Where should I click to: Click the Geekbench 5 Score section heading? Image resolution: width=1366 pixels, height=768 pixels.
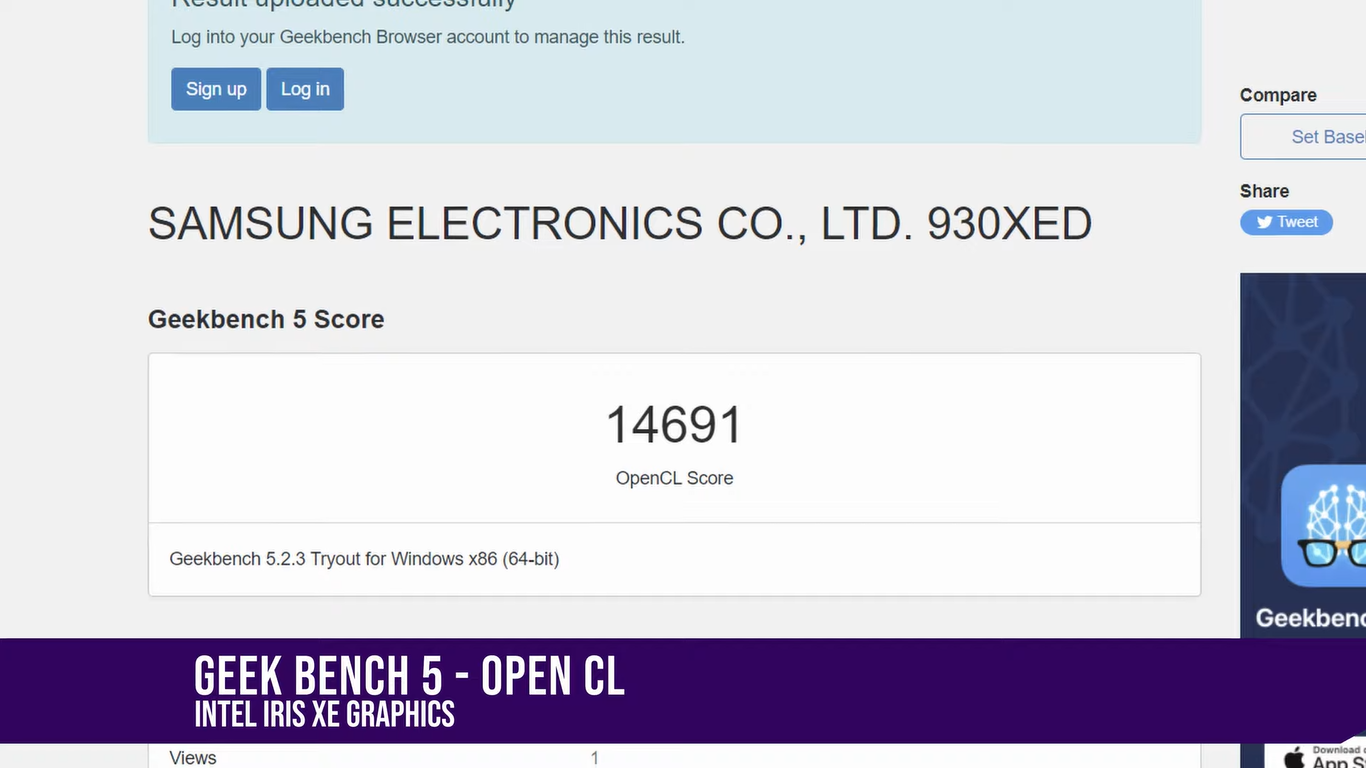click(266, 319)
